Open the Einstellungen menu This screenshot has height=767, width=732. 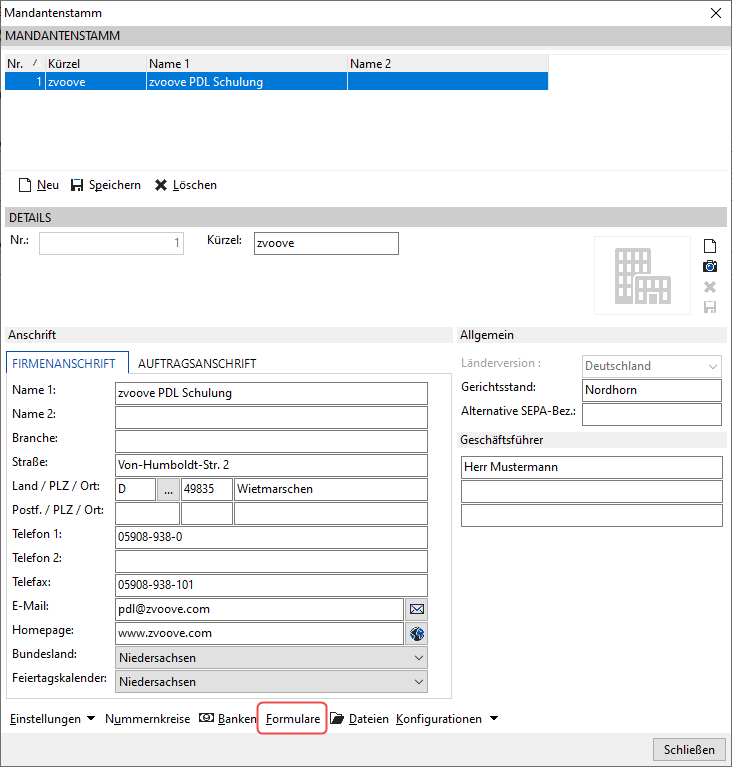point(46,719)
